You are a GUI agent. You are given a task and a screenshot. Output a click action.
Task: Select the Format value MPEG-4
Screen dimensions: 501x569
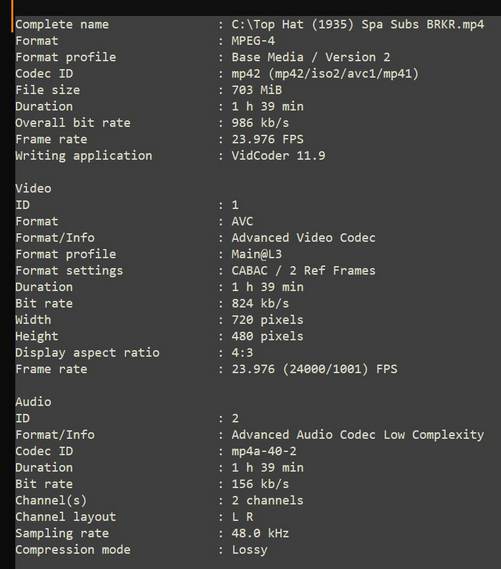pos(253,41)
